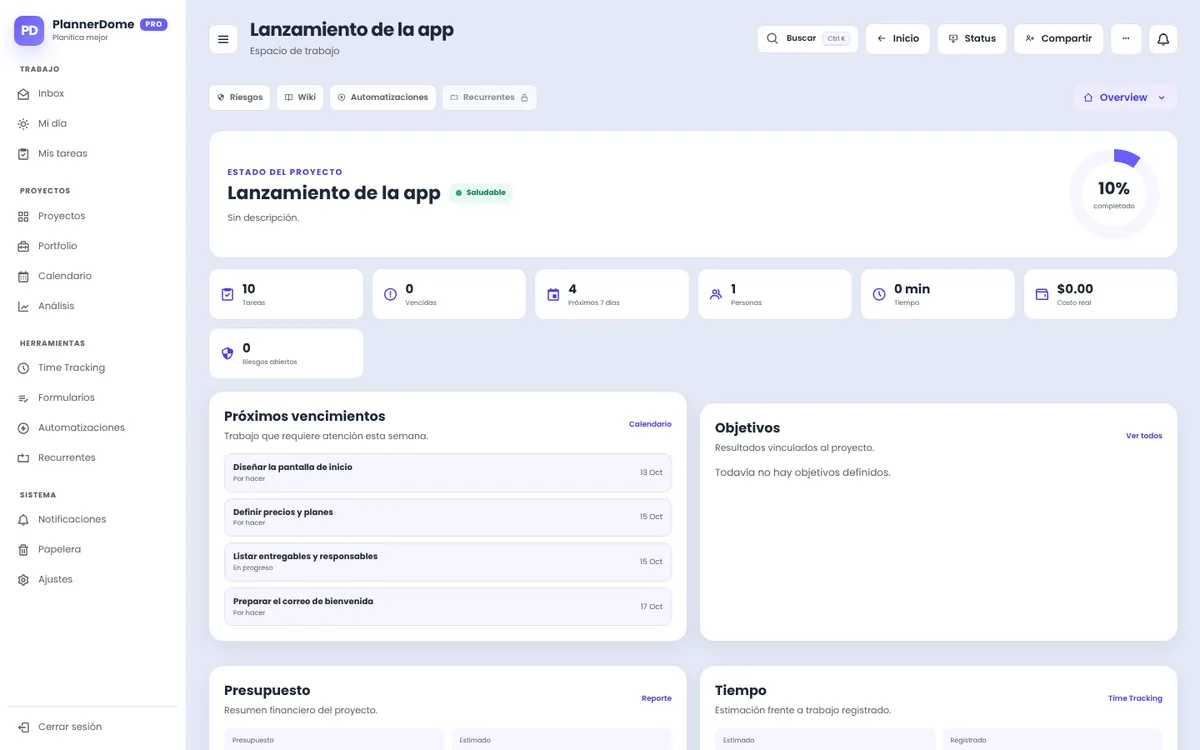Click the Análisis chart icon
1200x750 pixels.
(24, 306)
